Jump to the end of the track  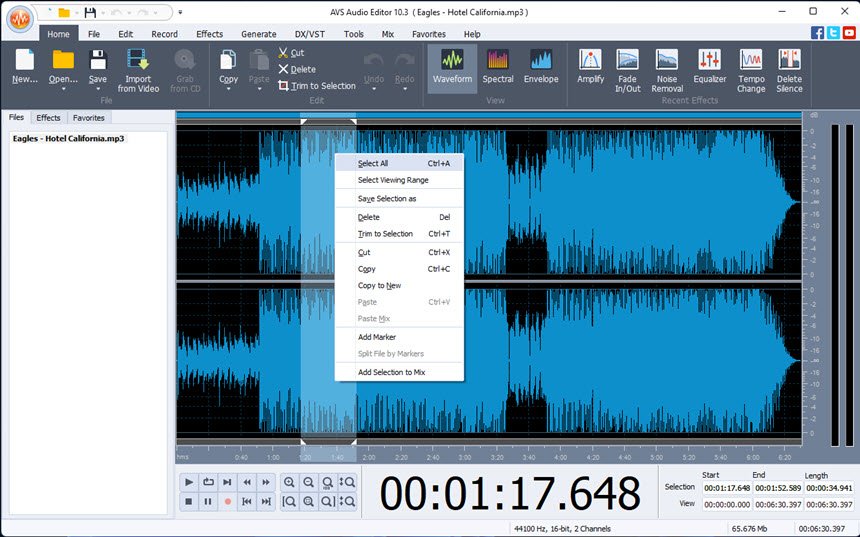266,501
